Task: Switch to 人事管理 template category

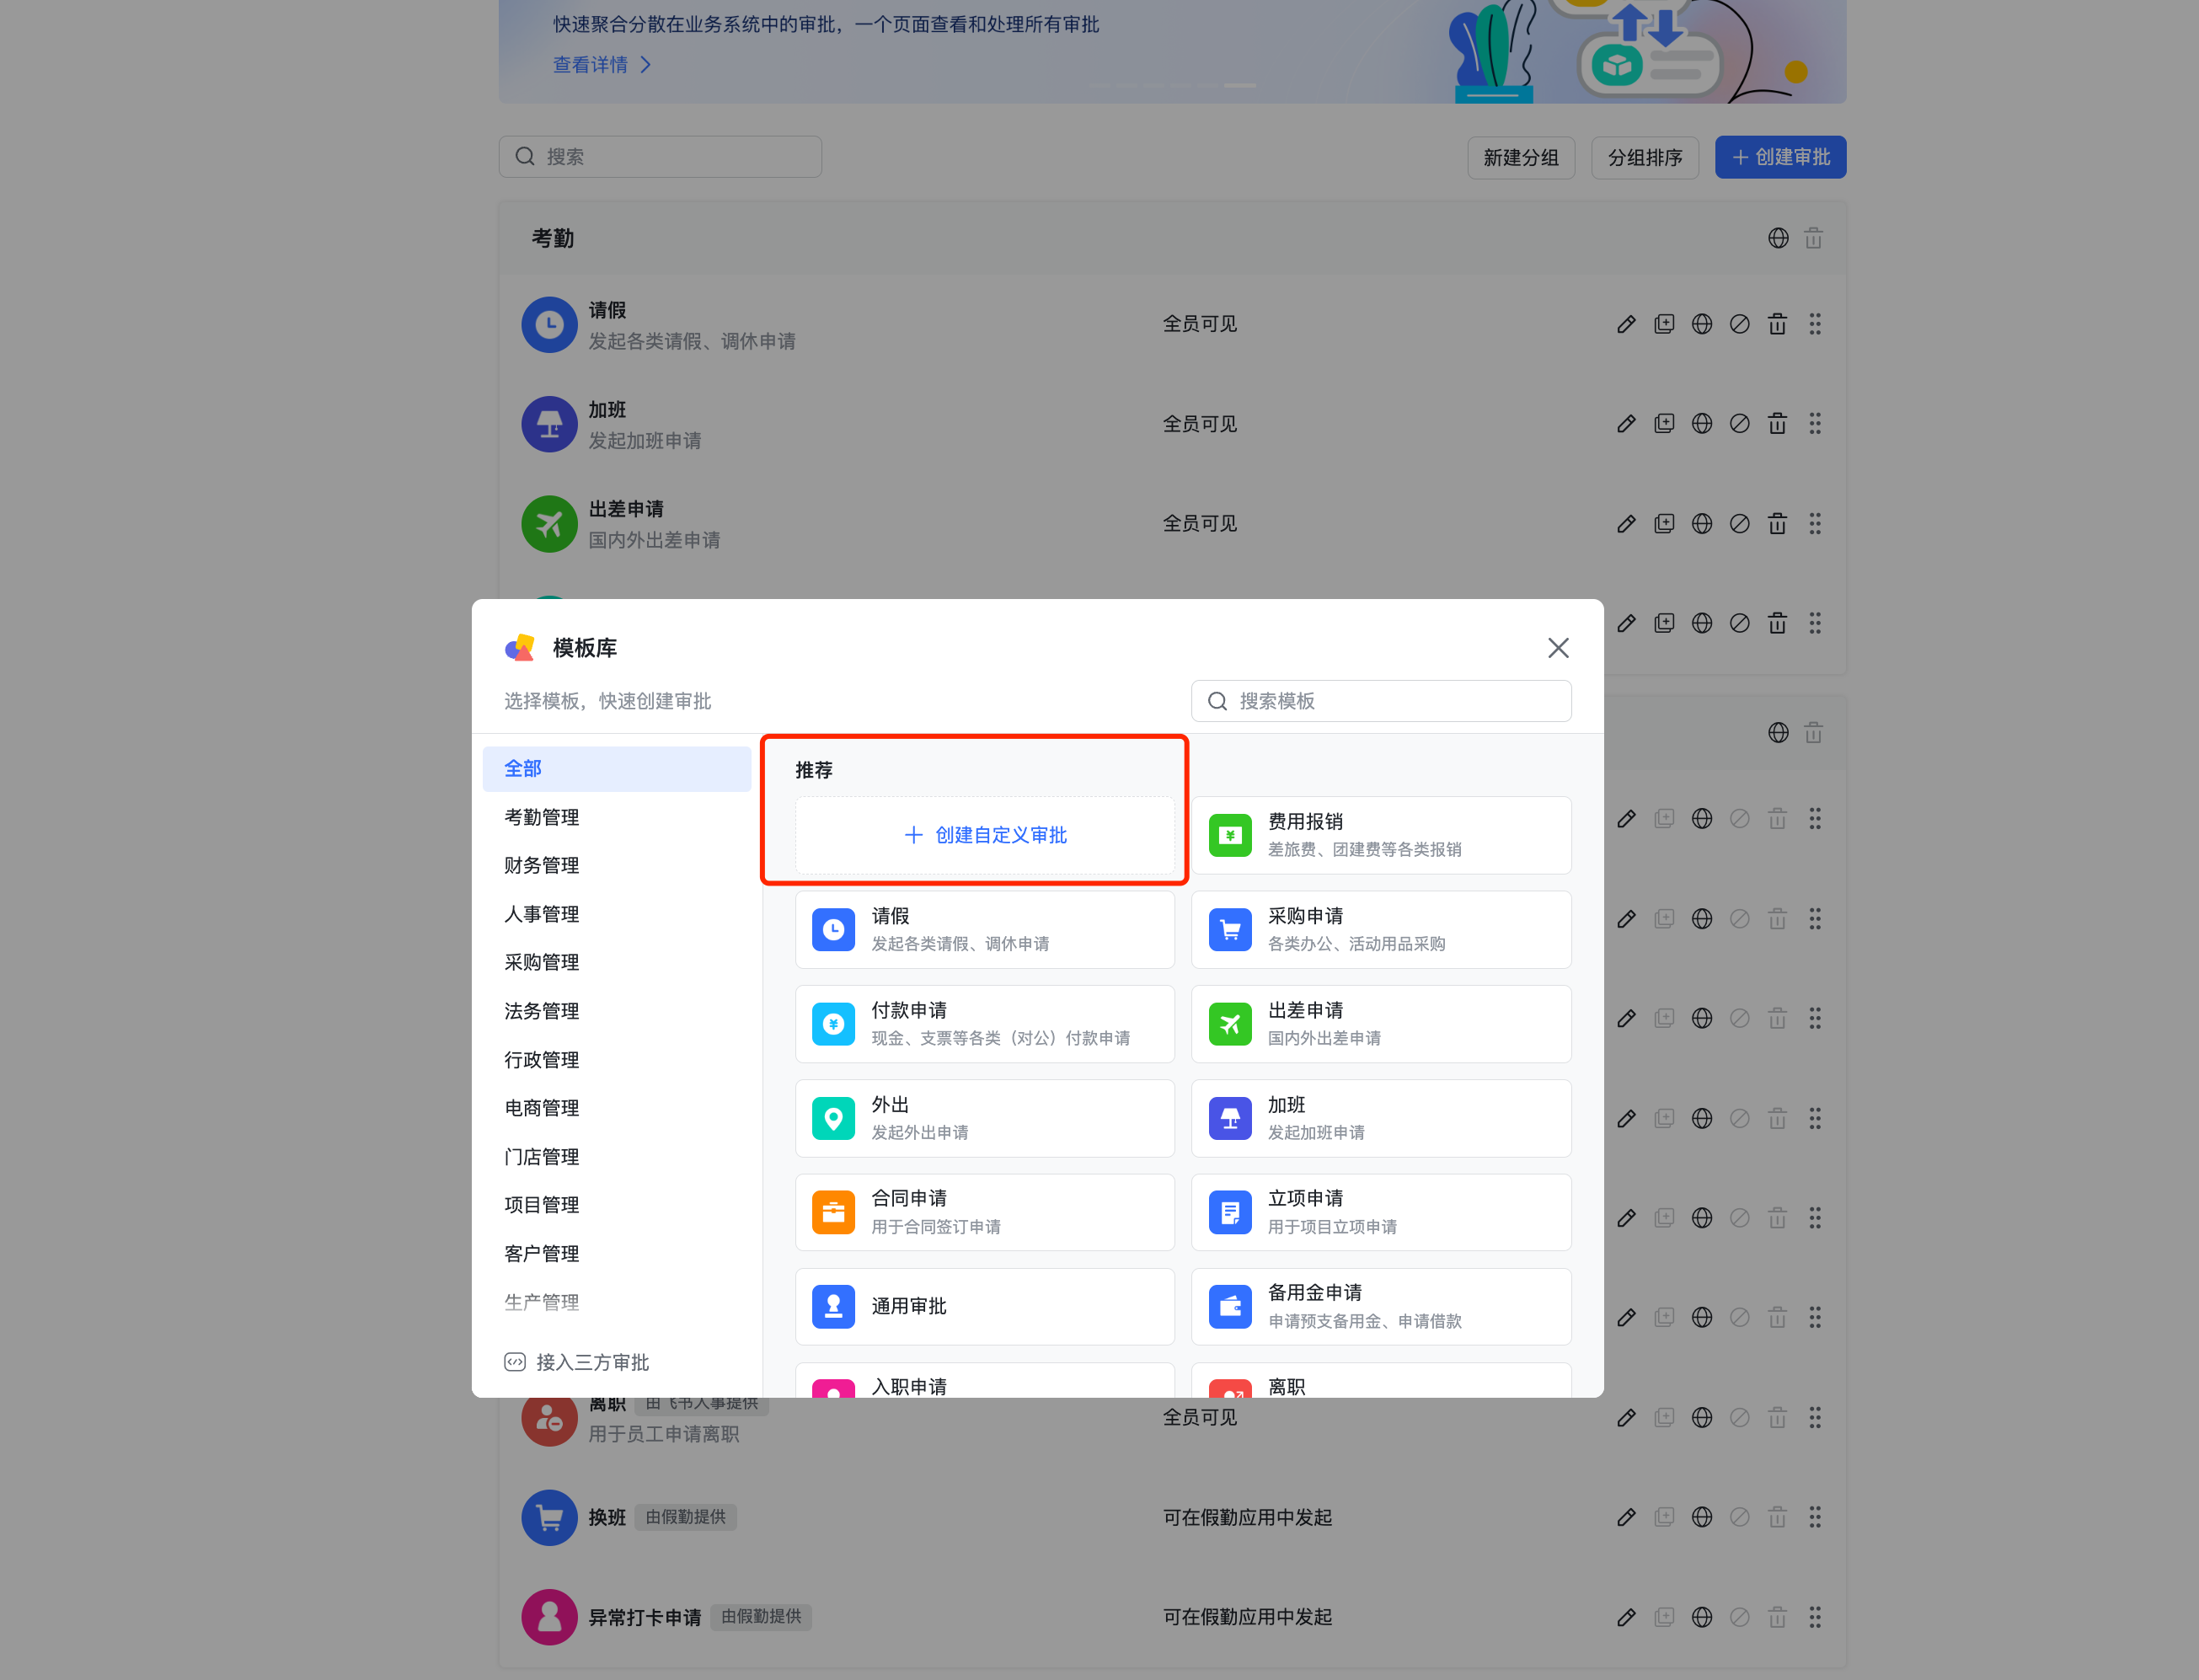Action: click(x=541, y=914)
